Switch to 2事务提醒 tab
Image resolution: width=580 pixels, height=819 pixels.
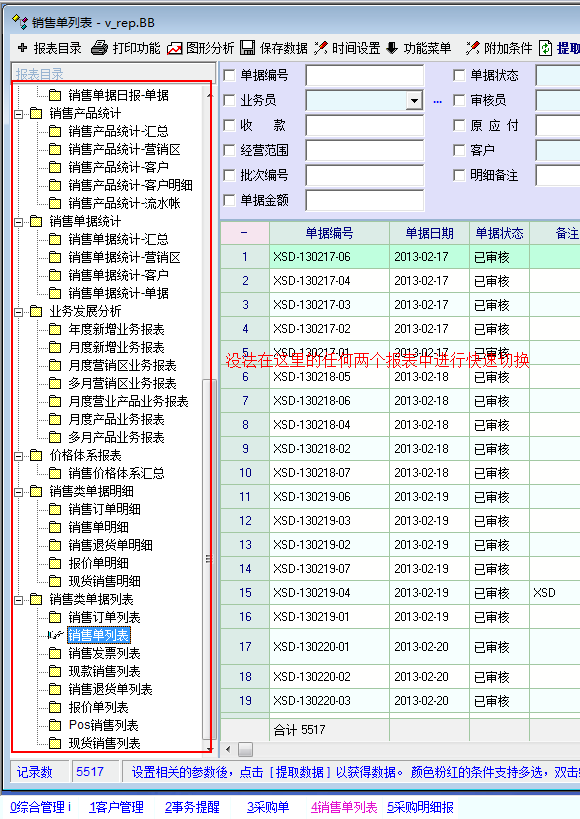(192, 807)
